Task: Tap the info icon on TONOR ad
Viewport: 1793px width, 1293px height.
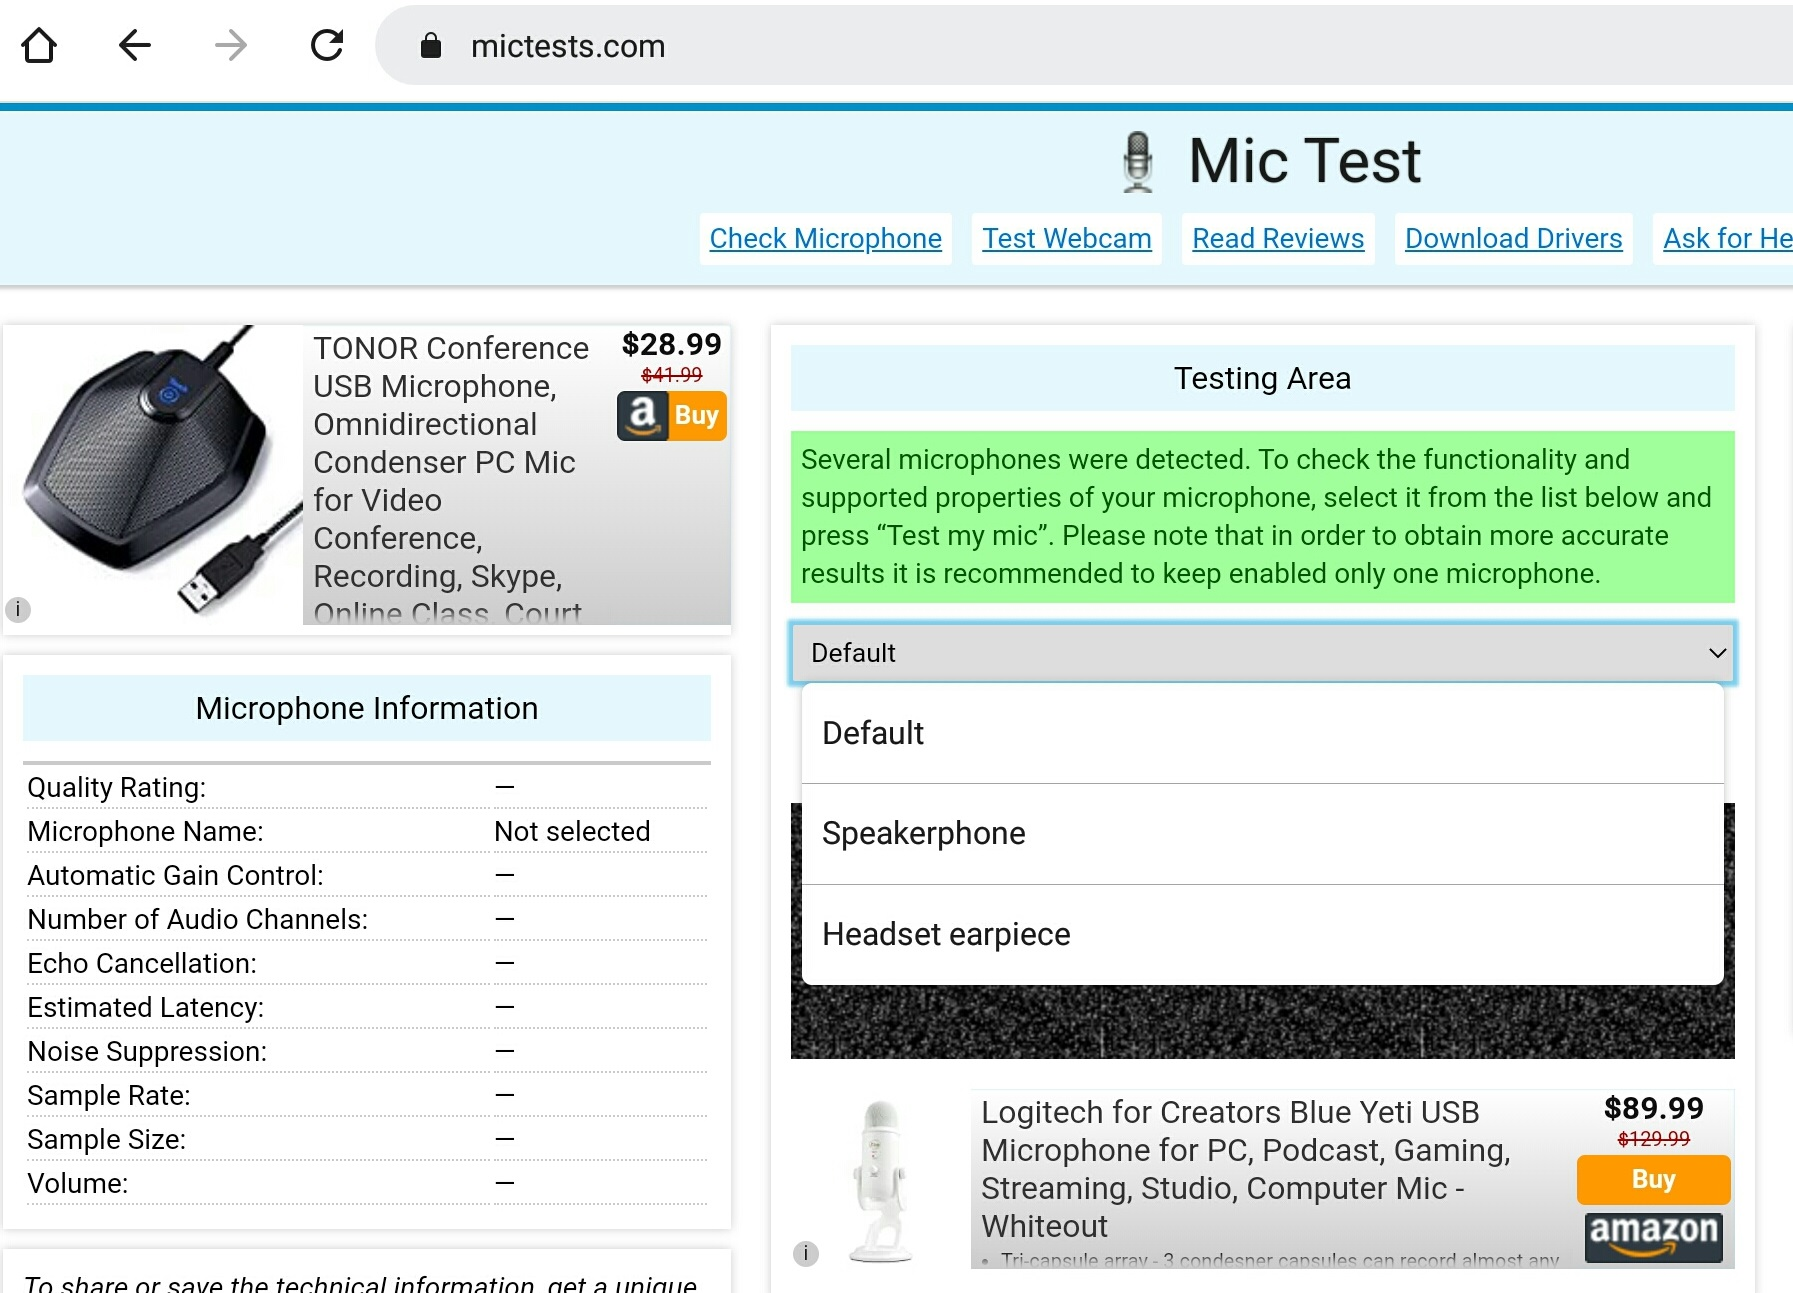Action: point(18,609)
